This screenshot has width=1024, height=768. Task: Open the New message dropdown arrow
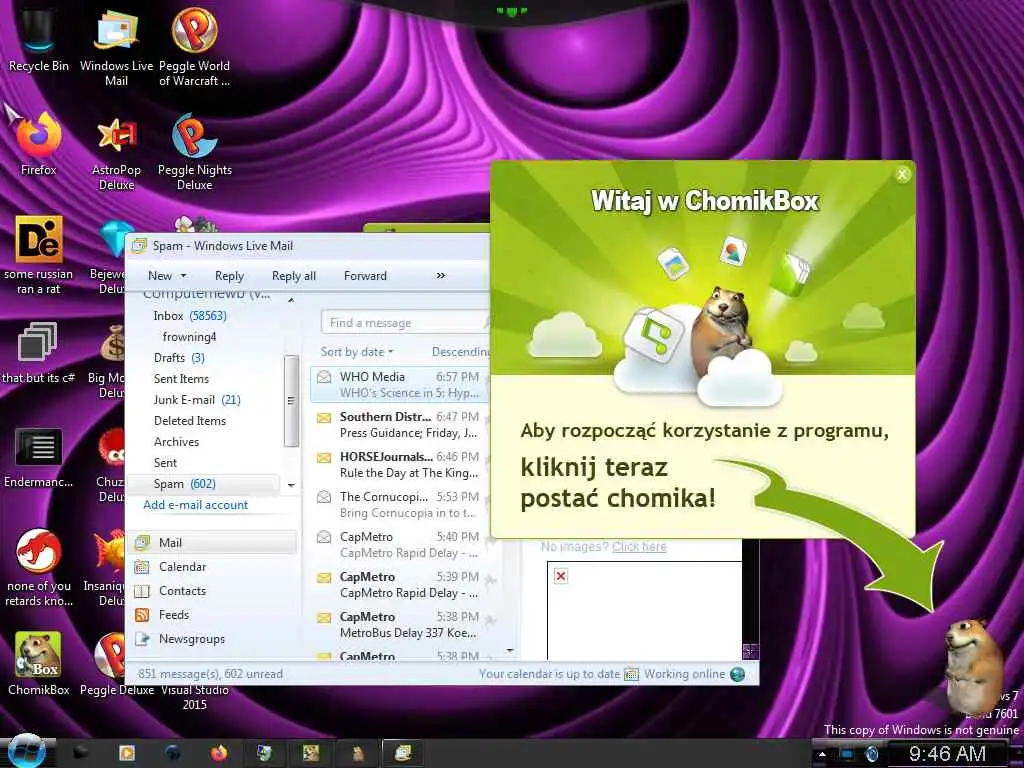tap(184, 276)
